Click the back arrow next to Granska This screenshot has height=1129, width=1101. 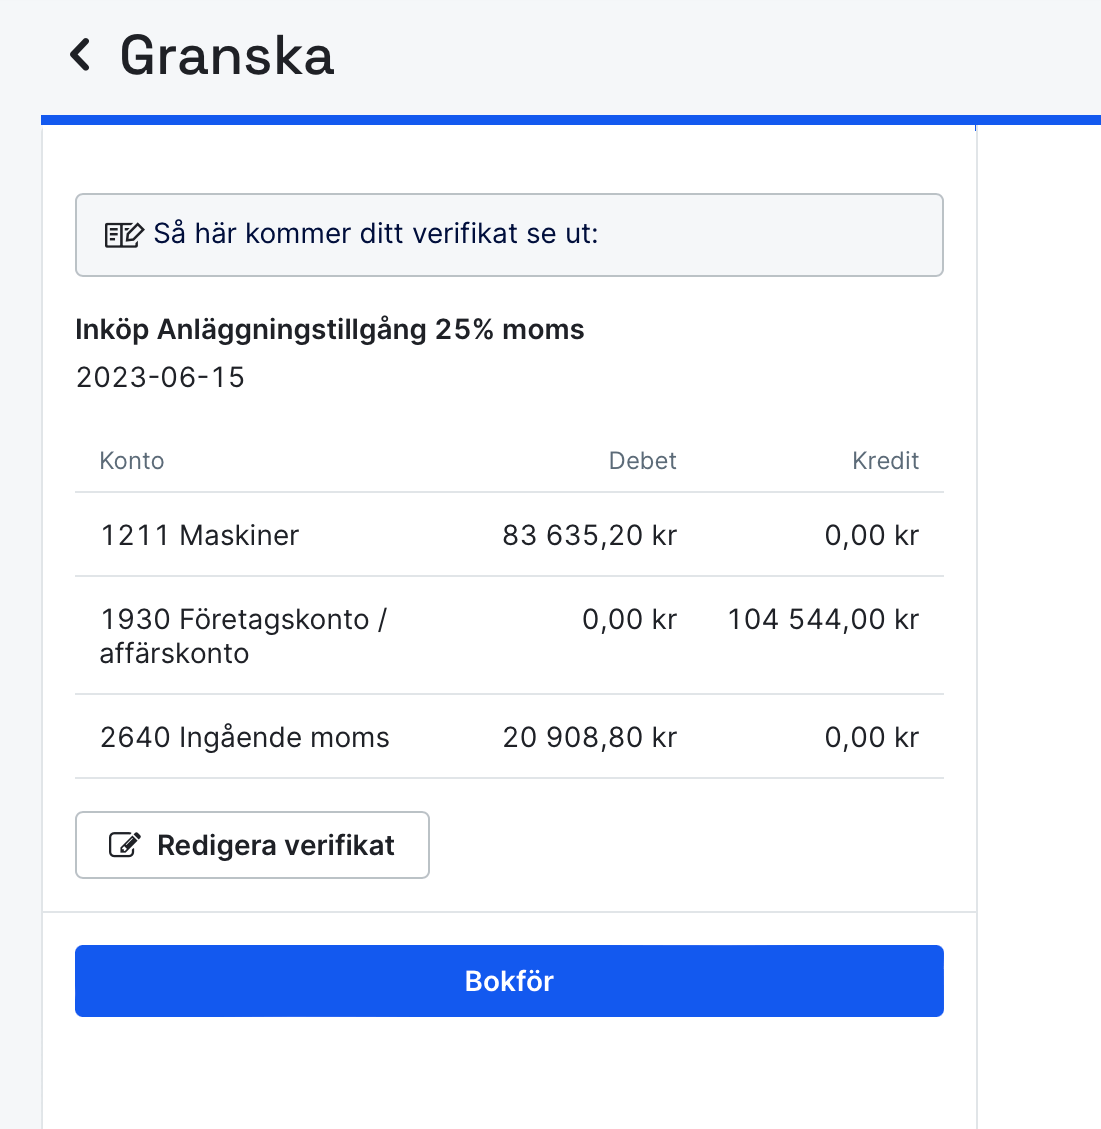coord(81,56)
